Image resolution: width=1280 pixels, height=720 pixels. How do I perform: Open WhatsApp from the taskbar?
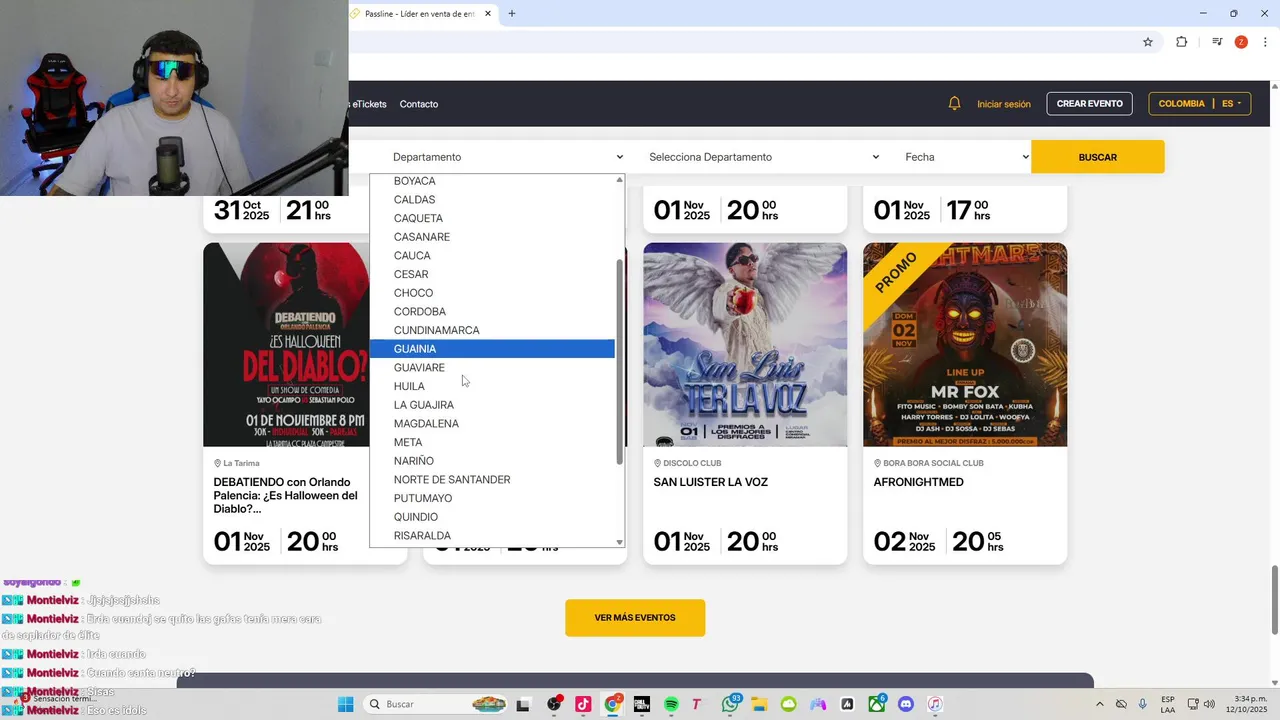730,704
